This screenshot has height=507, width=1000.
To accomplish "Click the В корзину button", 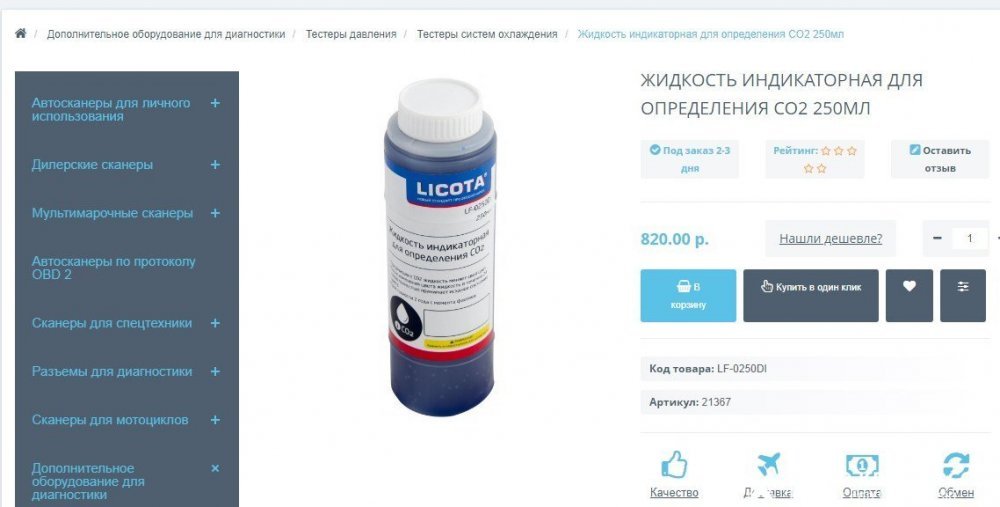I will click(688, 295).
